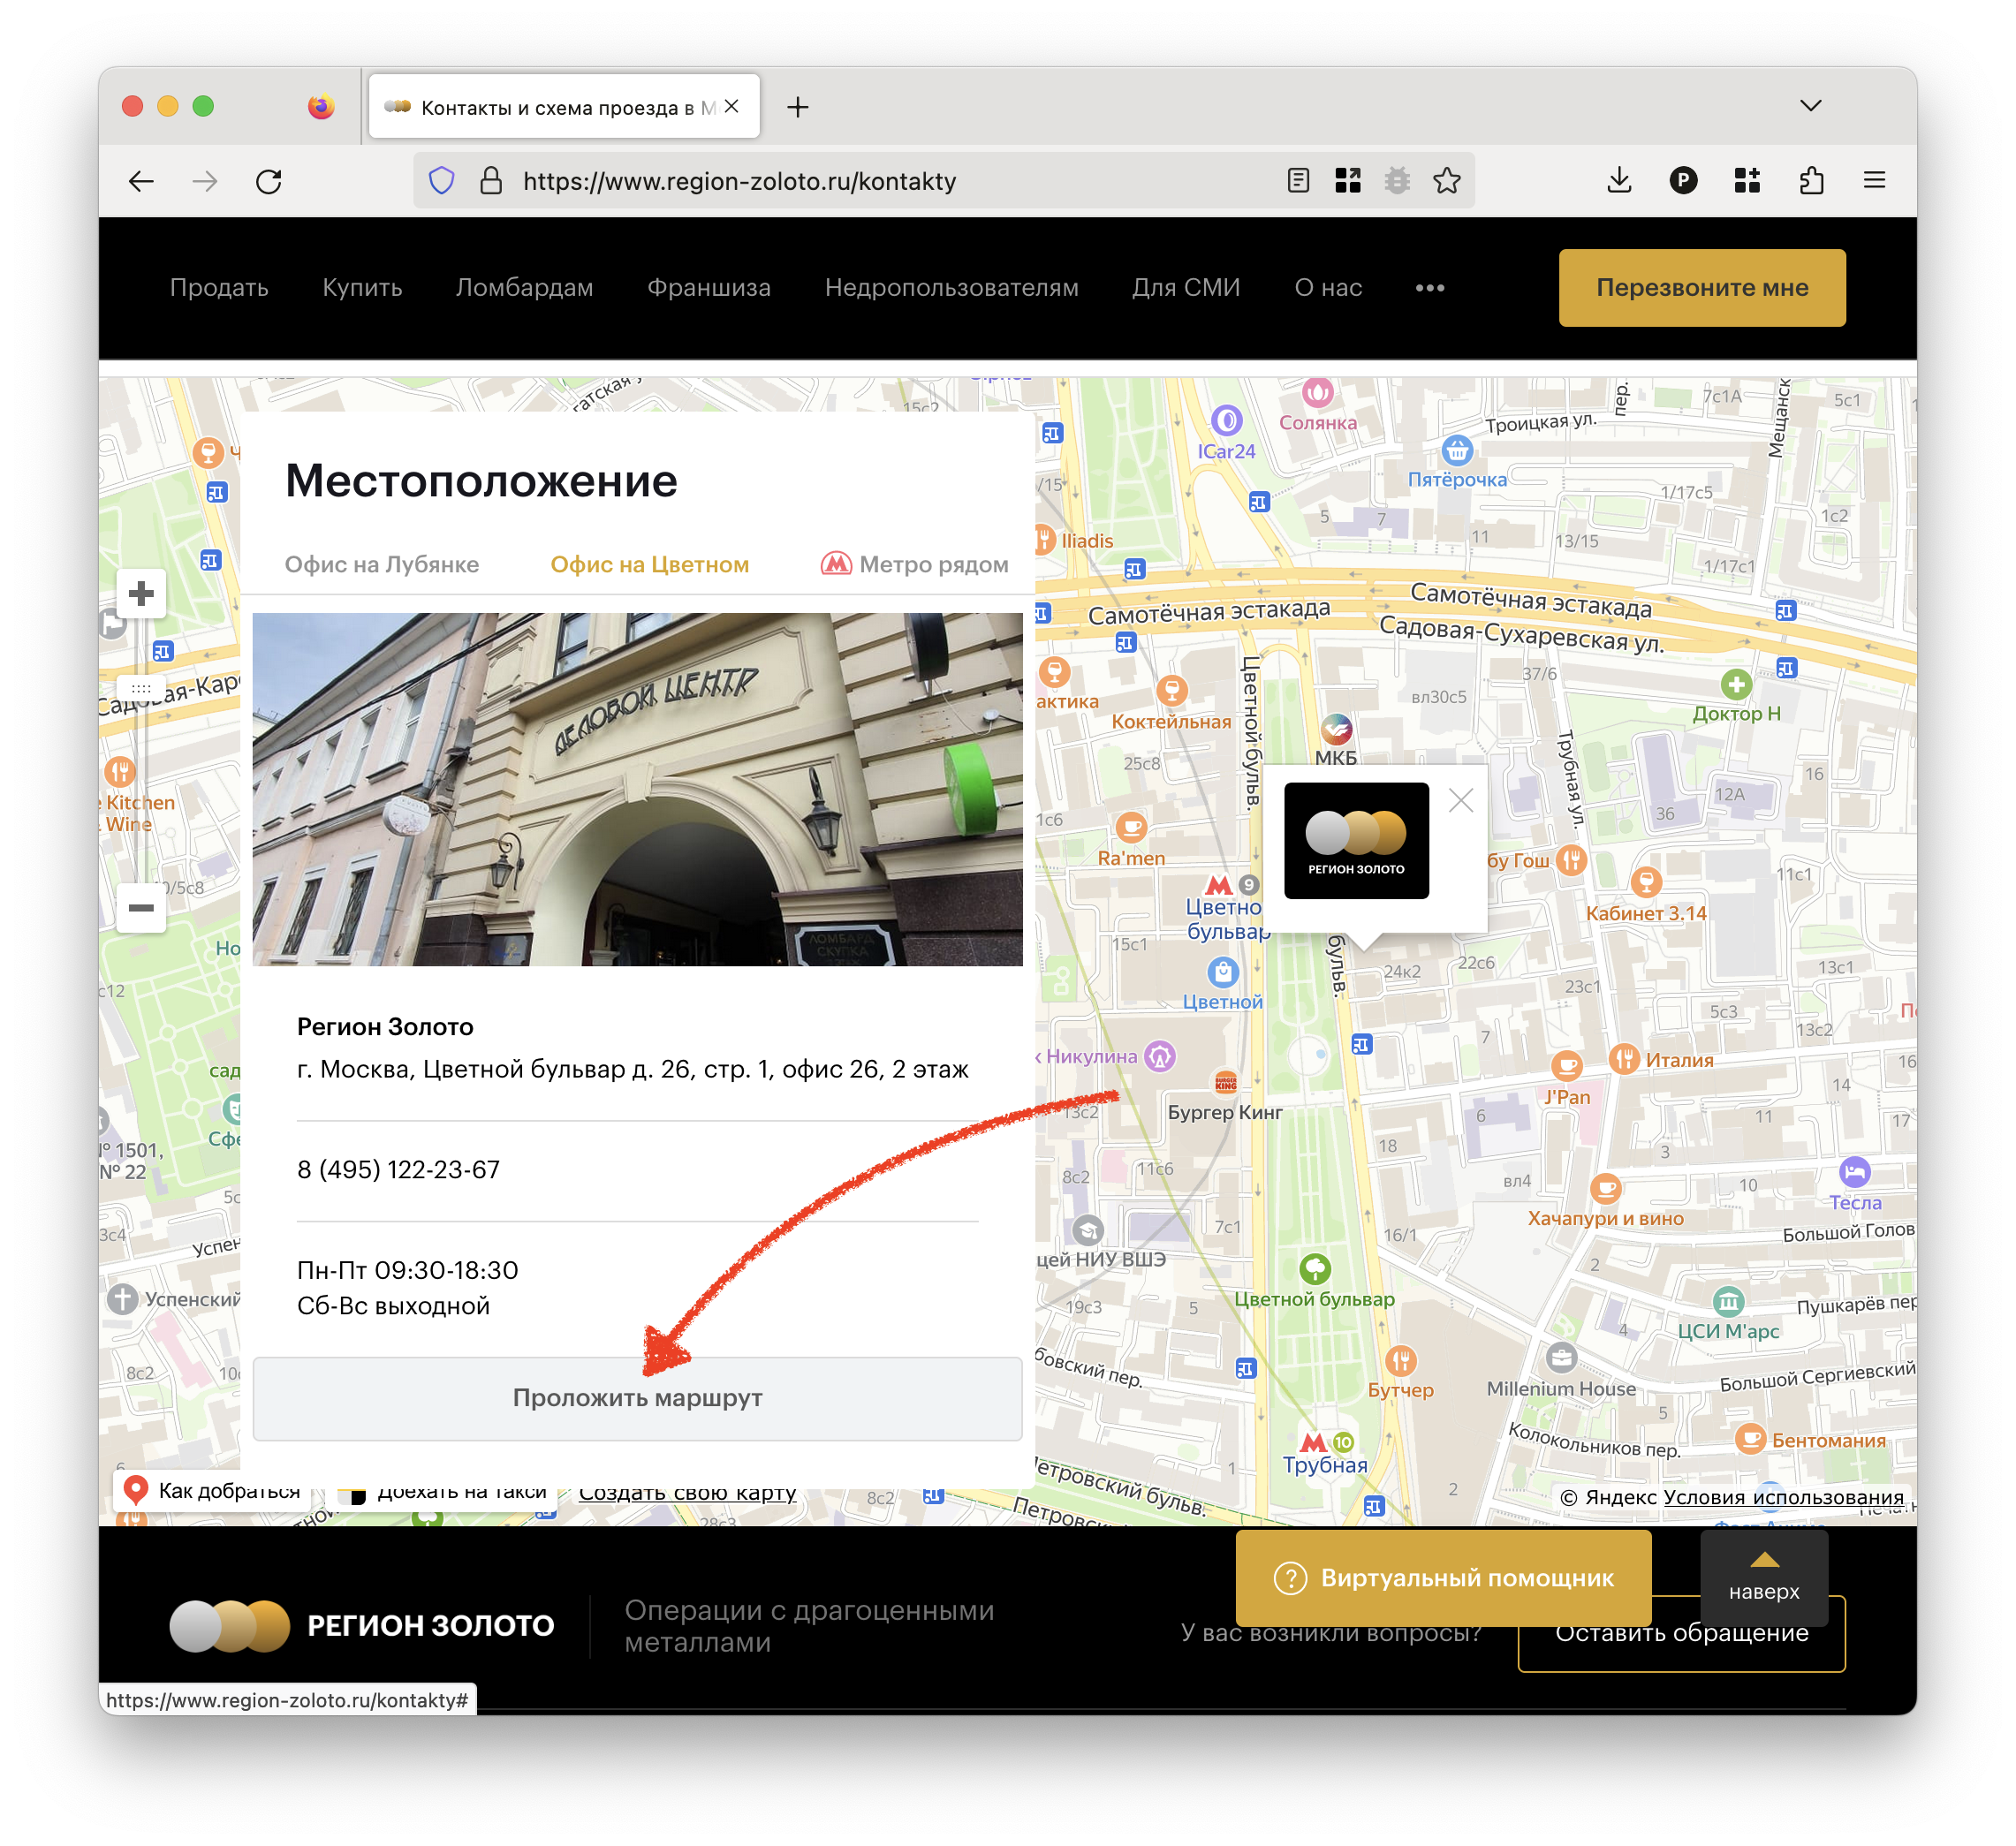Open the Виртуальный помощник chat button
Screen dimensions: 2016x1846
pos(1443,1578)
